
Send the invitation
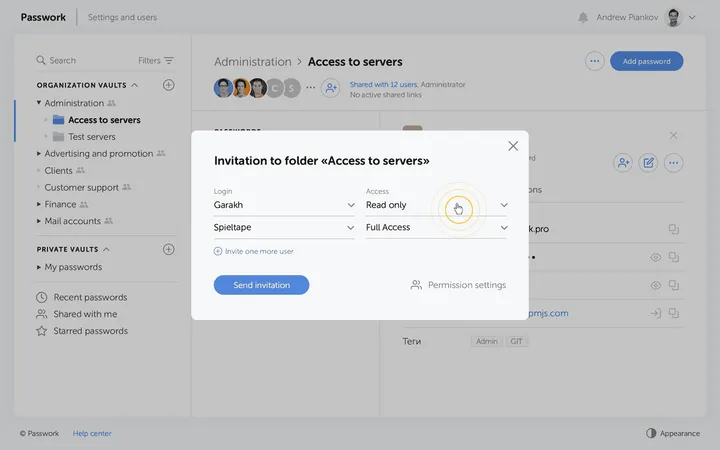tap(261, 285)
